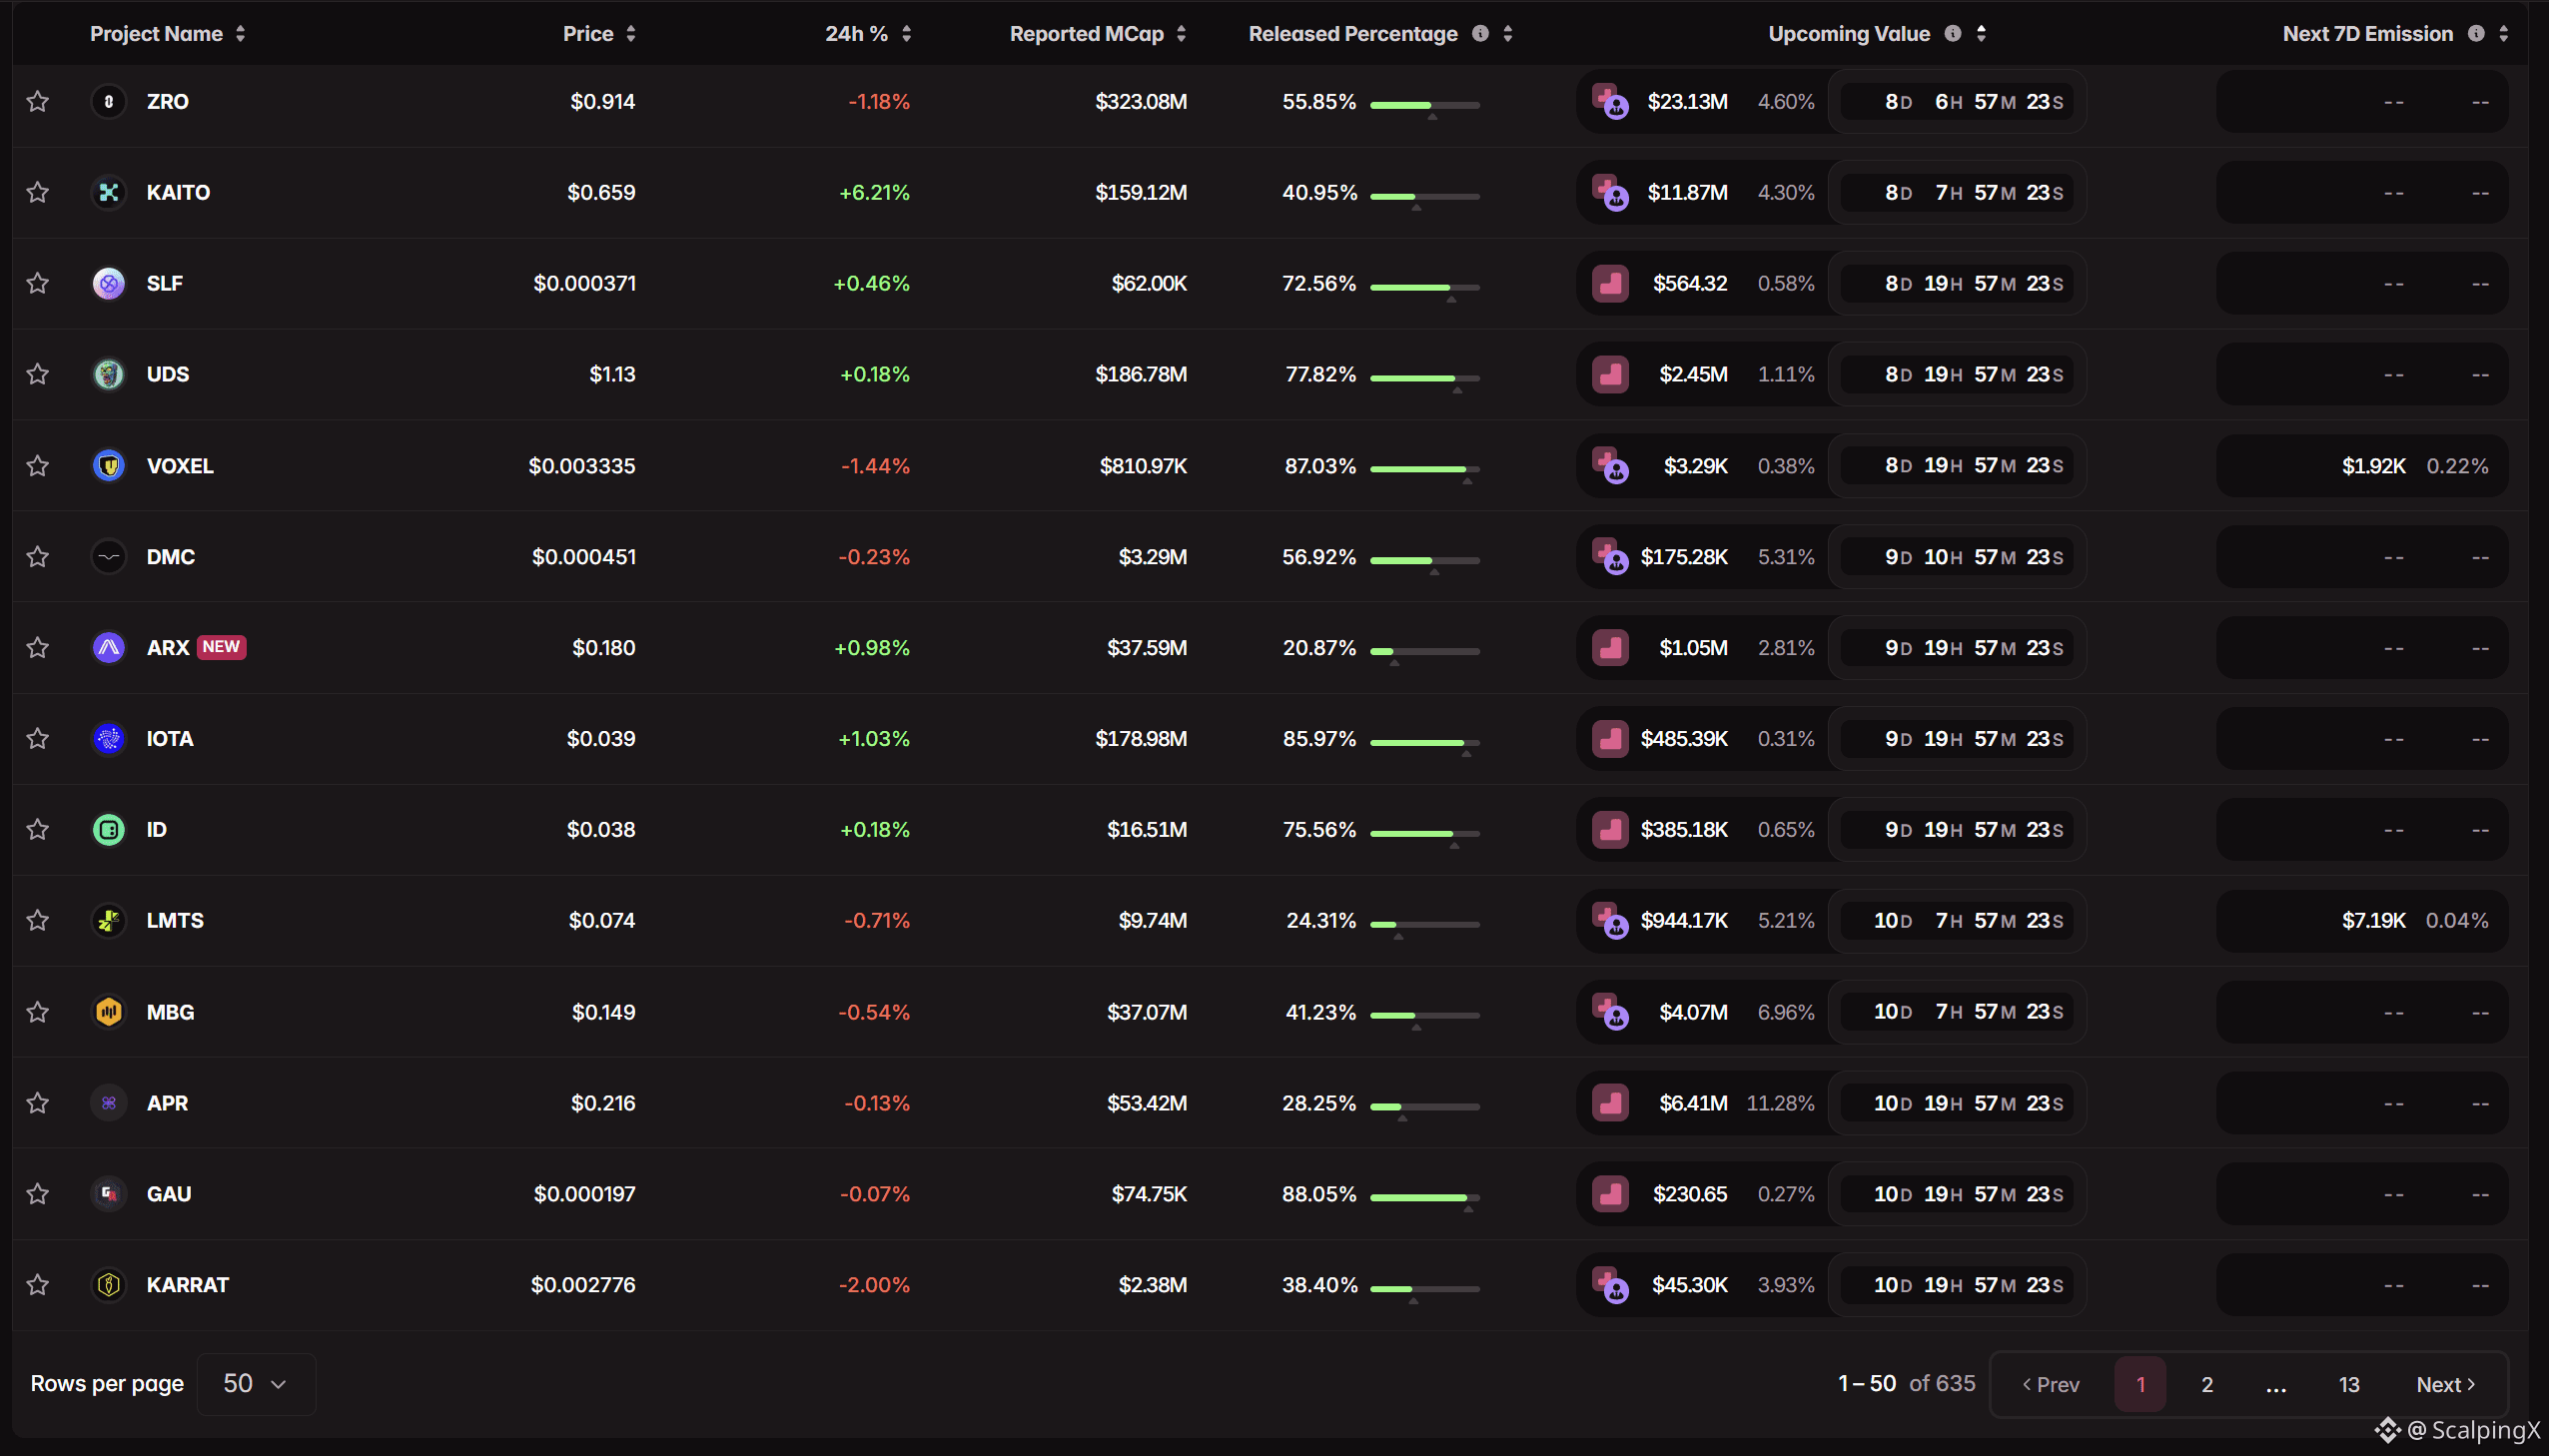This screenshot has width=2549, height=1456.
Task: Sort by Reported MCap header
Action: pyautogui.click(x=1097, y=33)
